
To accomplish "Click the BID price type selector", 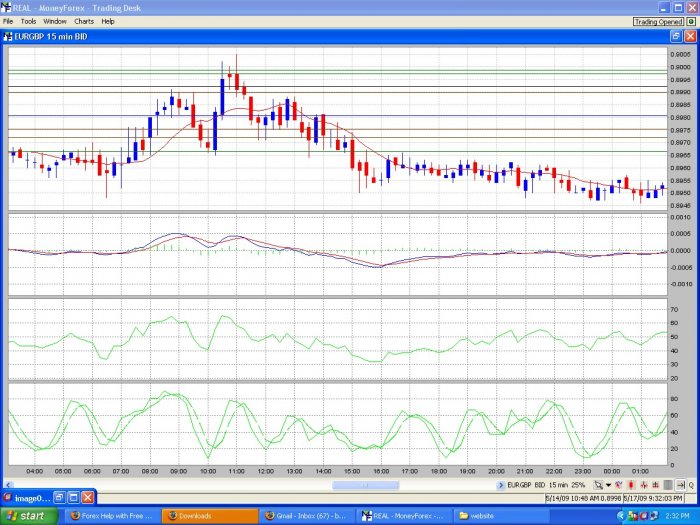I will [x=540, y=485].
